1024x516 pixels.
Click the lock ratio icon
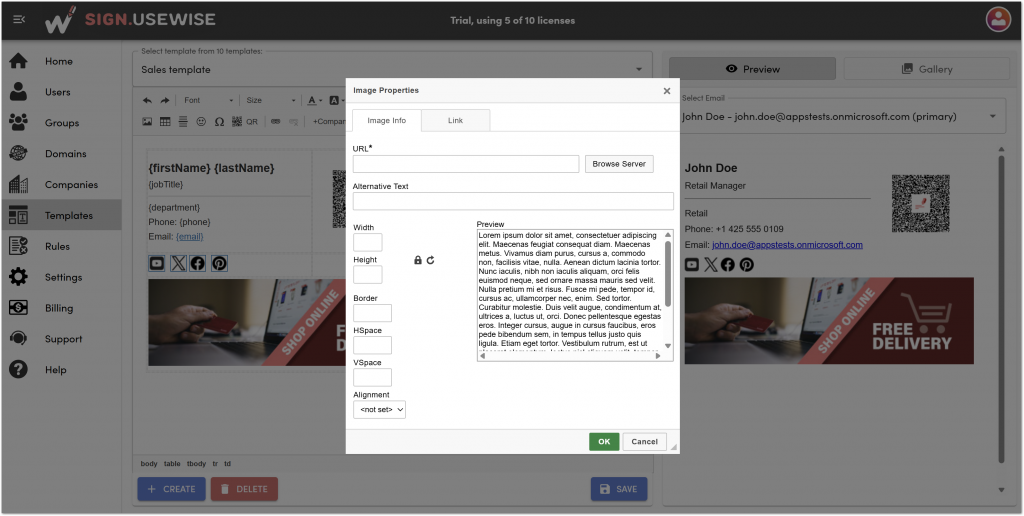[x=418, y=260]
